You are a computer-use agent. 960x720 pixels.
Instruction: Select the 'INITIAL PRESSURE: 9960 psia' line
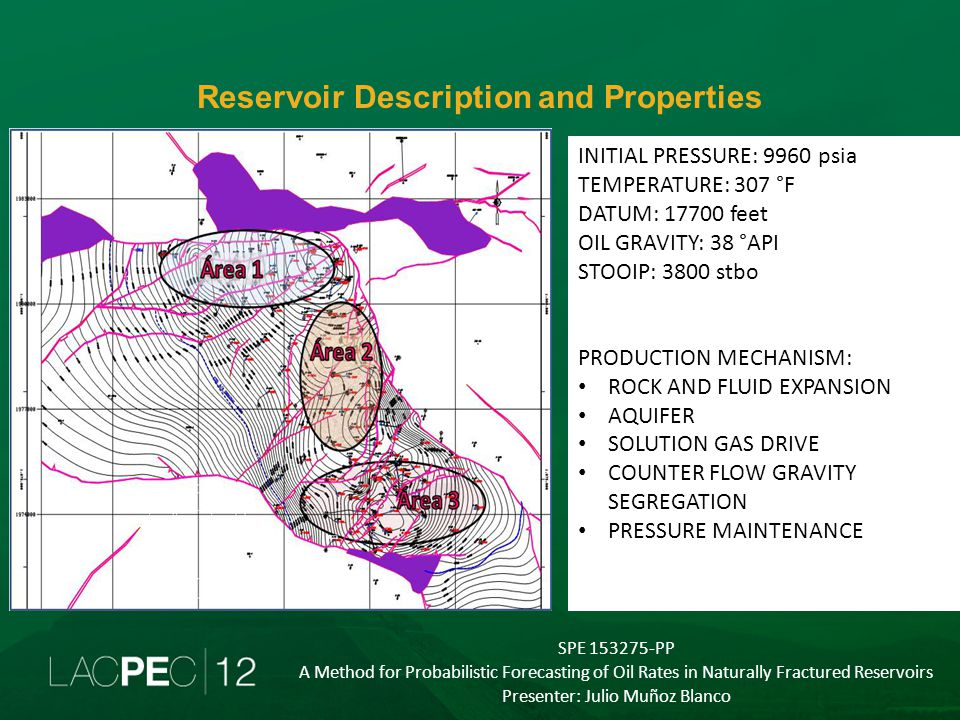tap(717, 156)
